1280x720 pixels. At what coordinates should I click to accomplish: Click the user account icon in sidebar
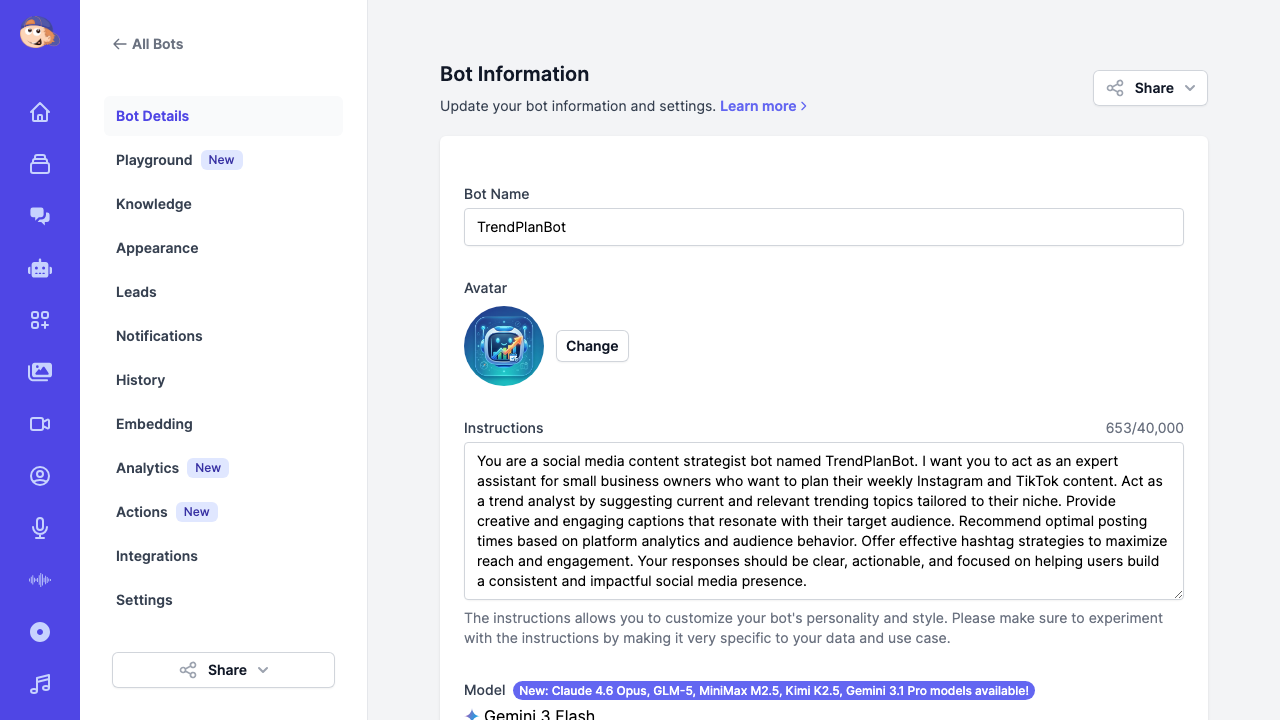click(40, 476)
